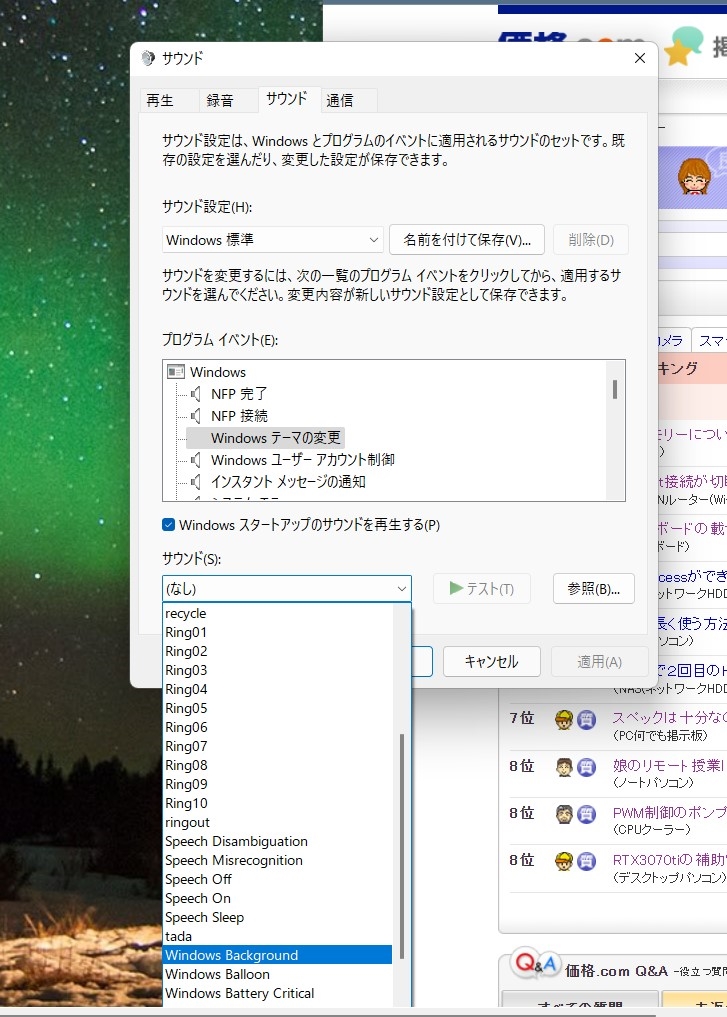Choose Windows Background sound
This screenshot has height=1017, width=727.
point(278,955)
